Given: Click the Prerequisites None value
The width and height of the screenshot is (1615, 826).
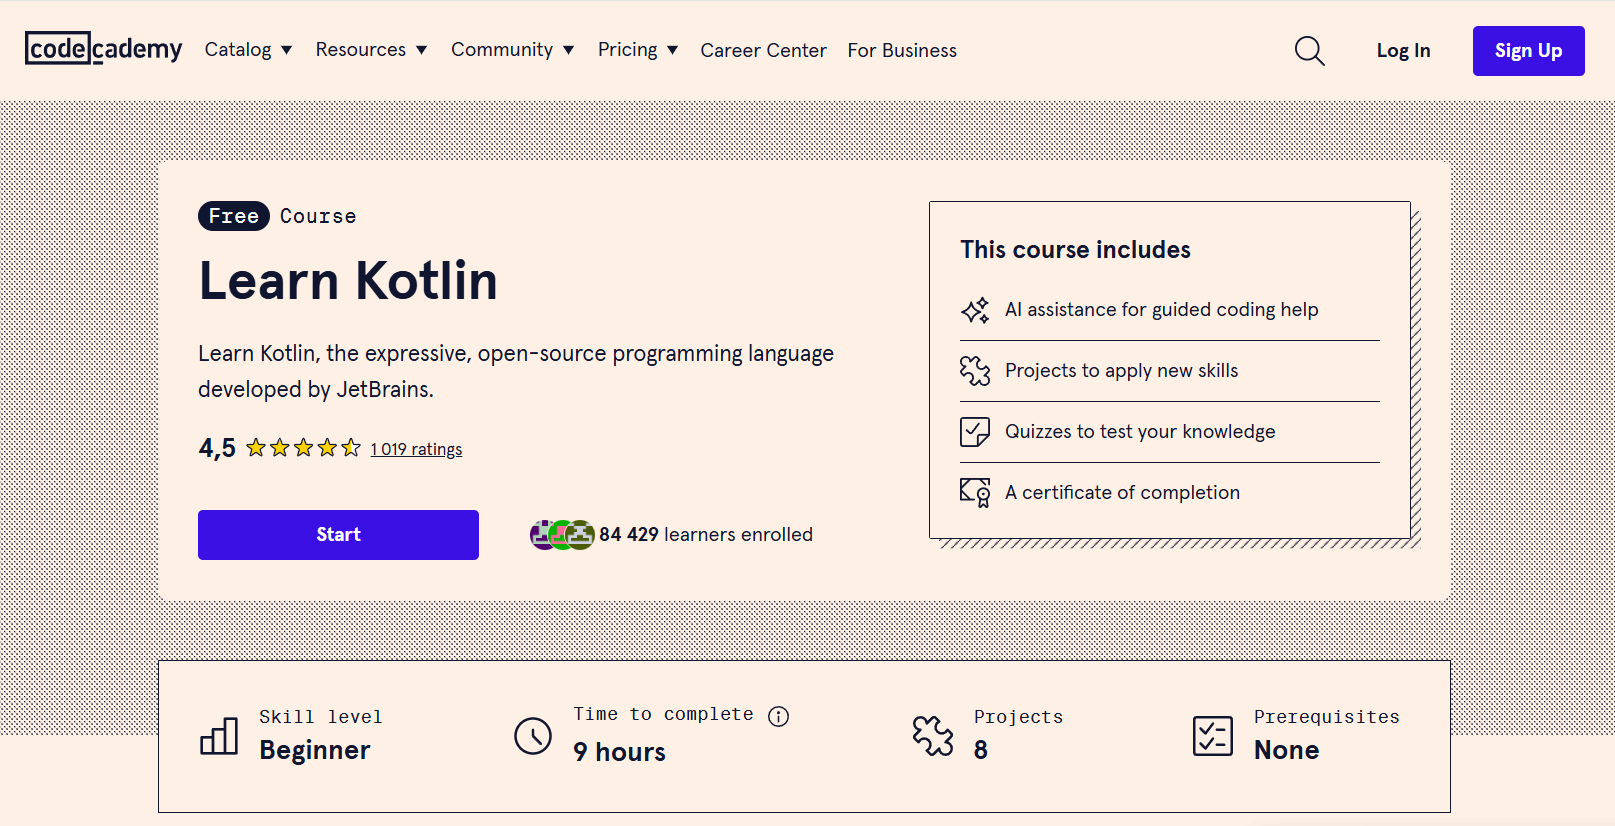Looking at the screenshot, I should [x=1286, y=750].
